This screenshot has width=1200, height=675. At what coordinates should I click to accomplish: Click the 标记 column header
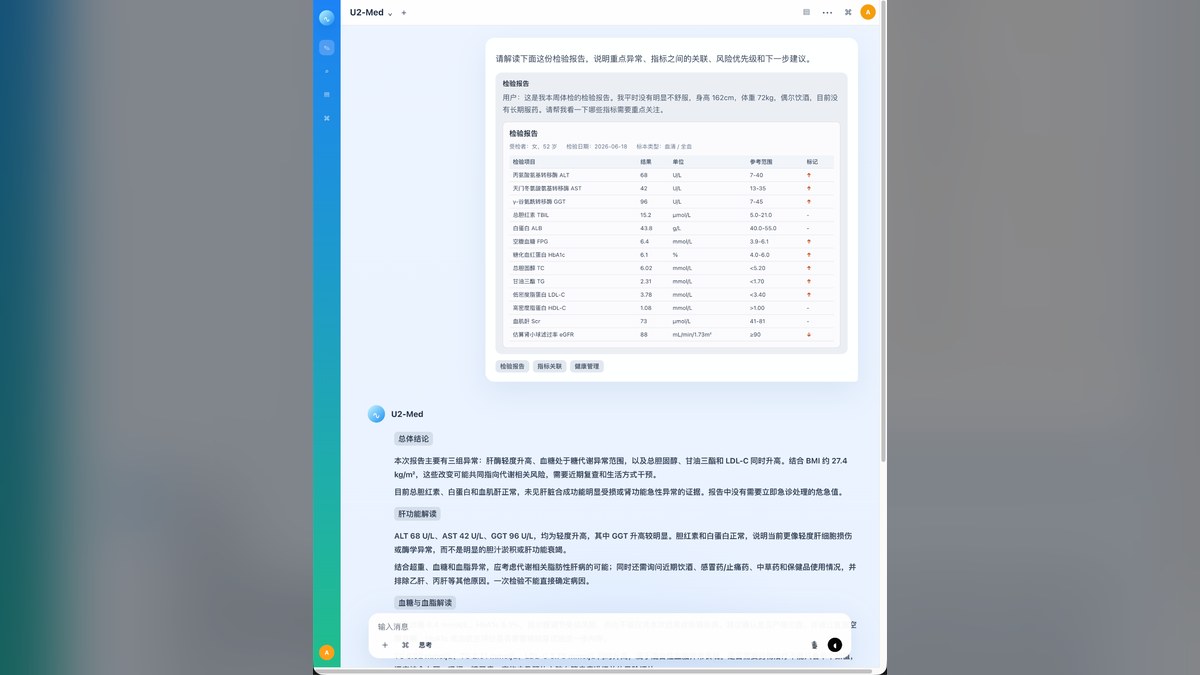coord(813,162)
